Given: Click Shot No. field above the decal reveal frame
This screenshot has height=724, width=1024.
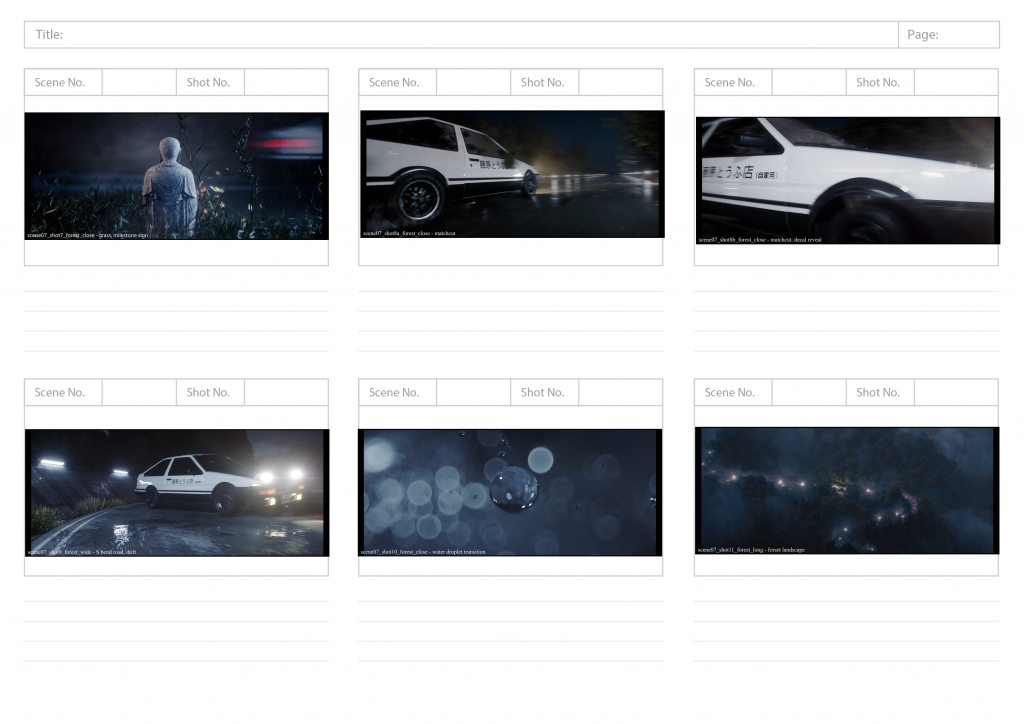Looking at the screenshot, I should [956, 82].
